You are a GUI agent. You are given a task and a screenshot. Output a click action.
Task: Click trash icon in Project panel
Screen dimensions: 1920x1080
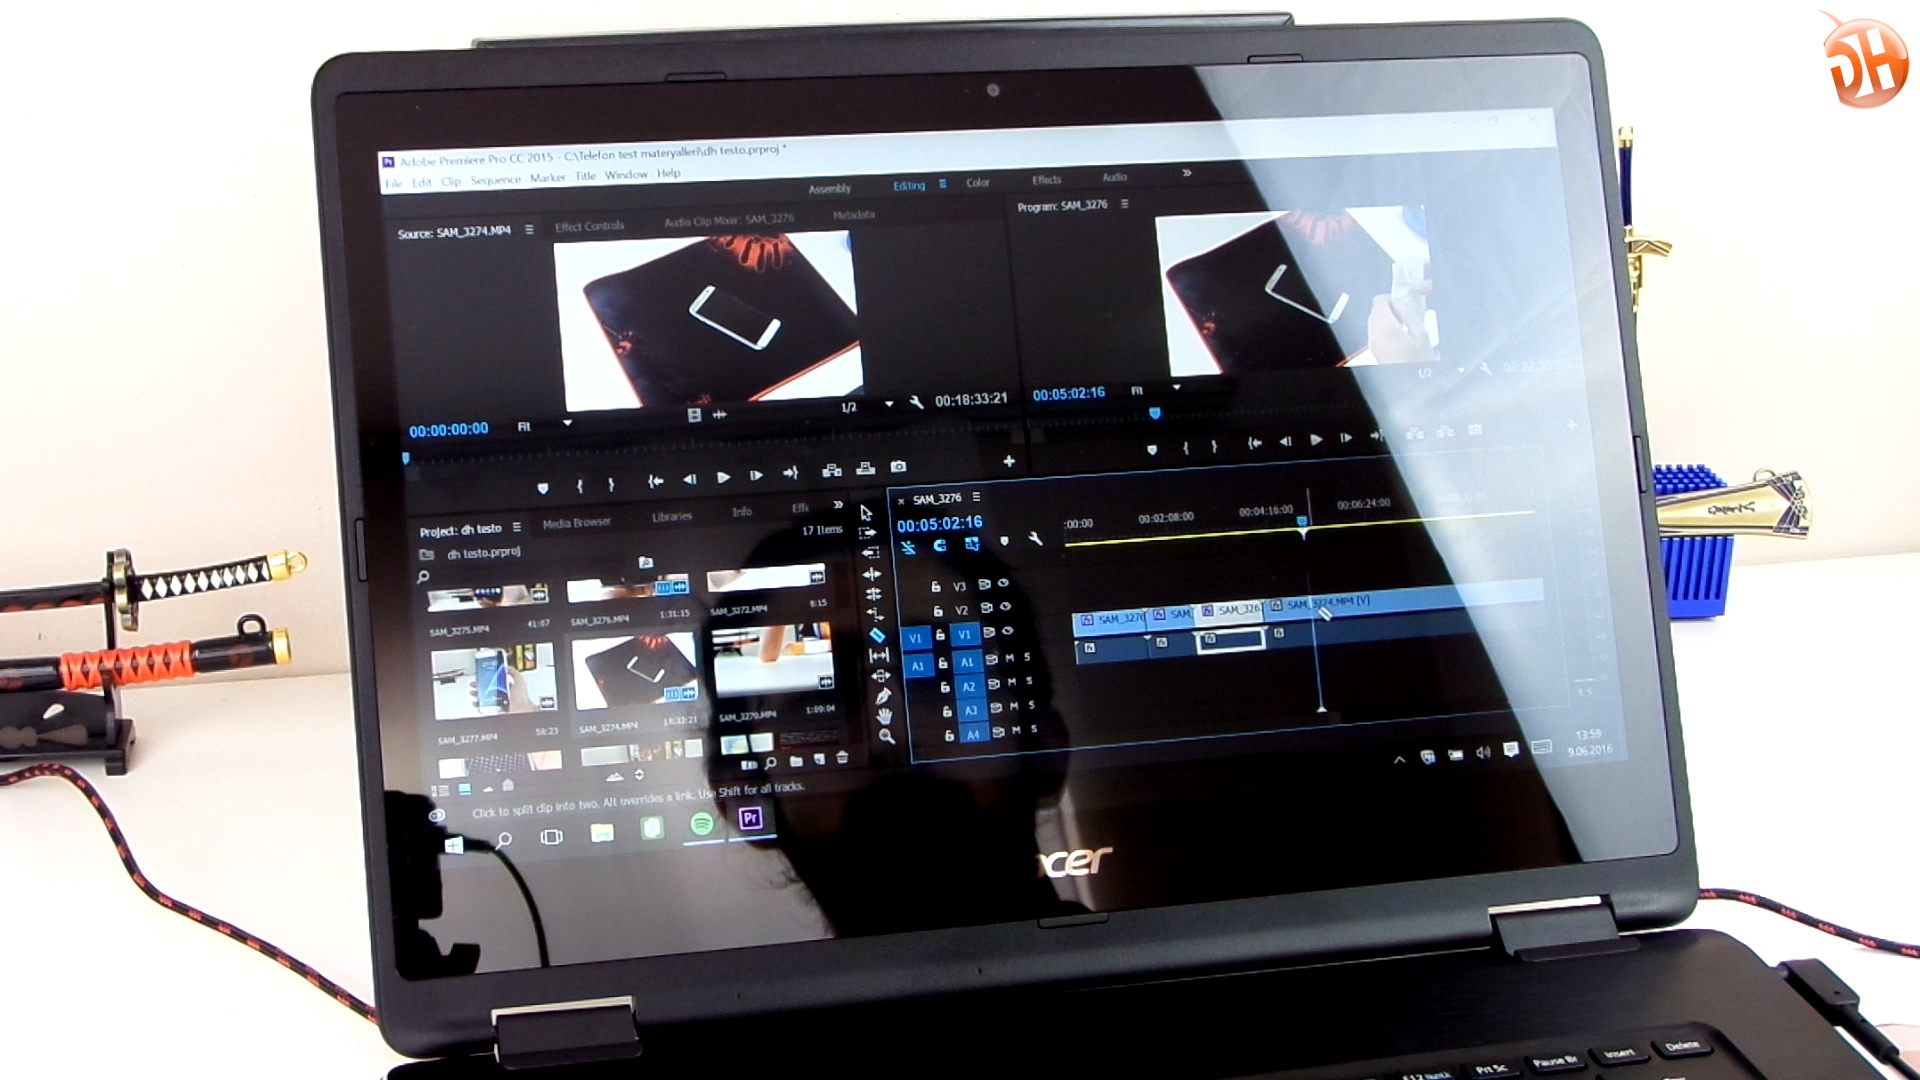click(x=842, y=758)
